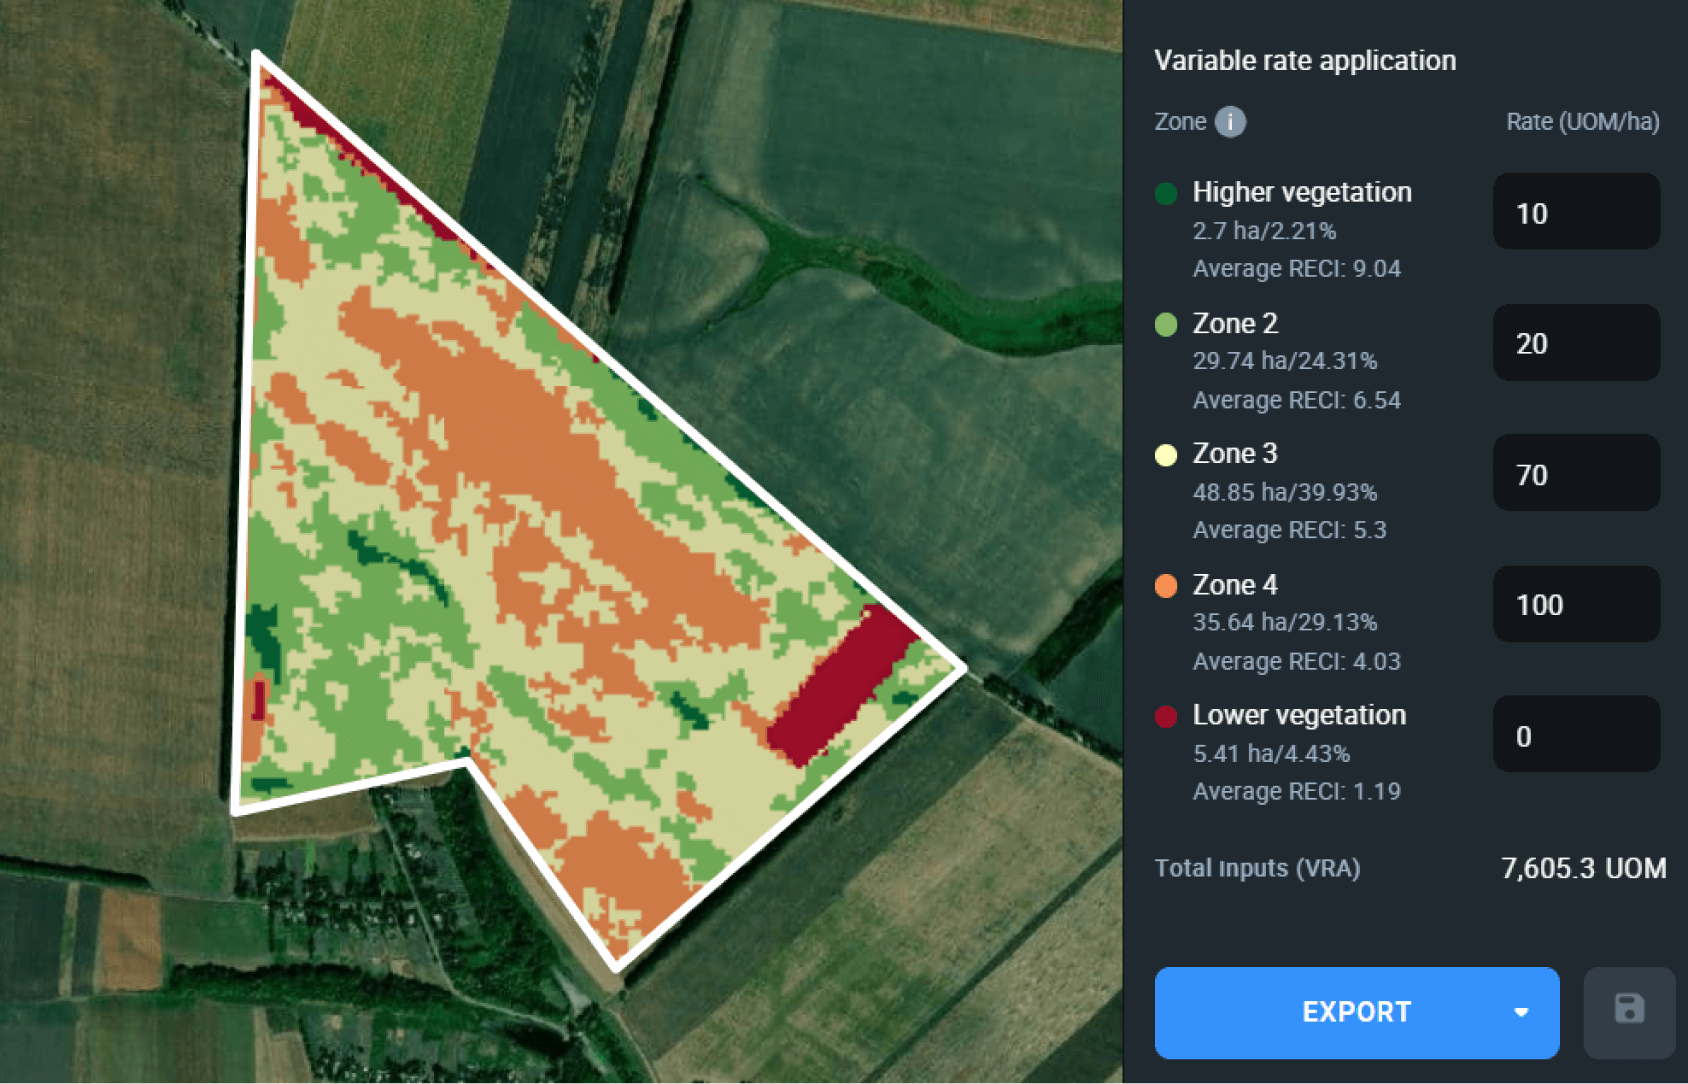
Task: Click the large red patch on the field map
Action: (838, 689)
